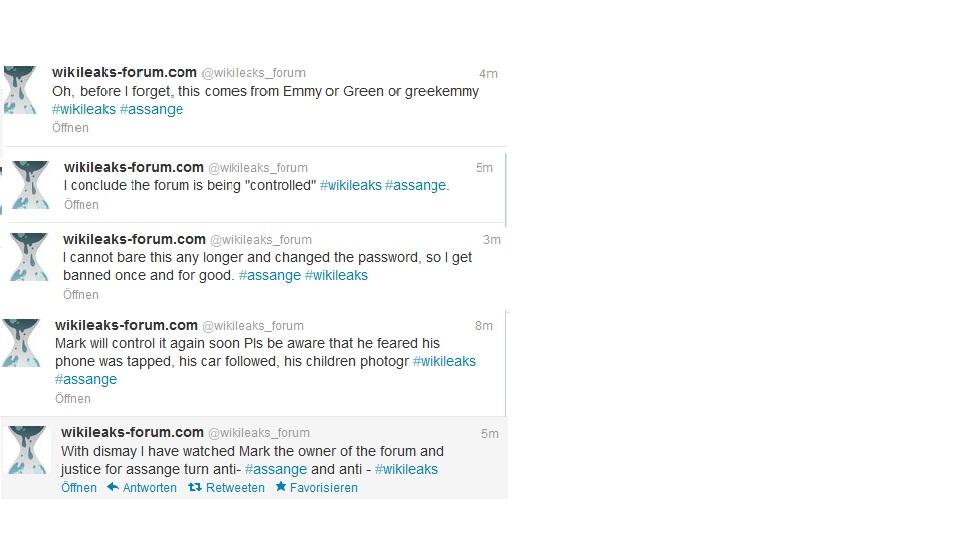
Task: Expand the "controlled" tweet via Öffnen
Action: click(x=81, y=204)
